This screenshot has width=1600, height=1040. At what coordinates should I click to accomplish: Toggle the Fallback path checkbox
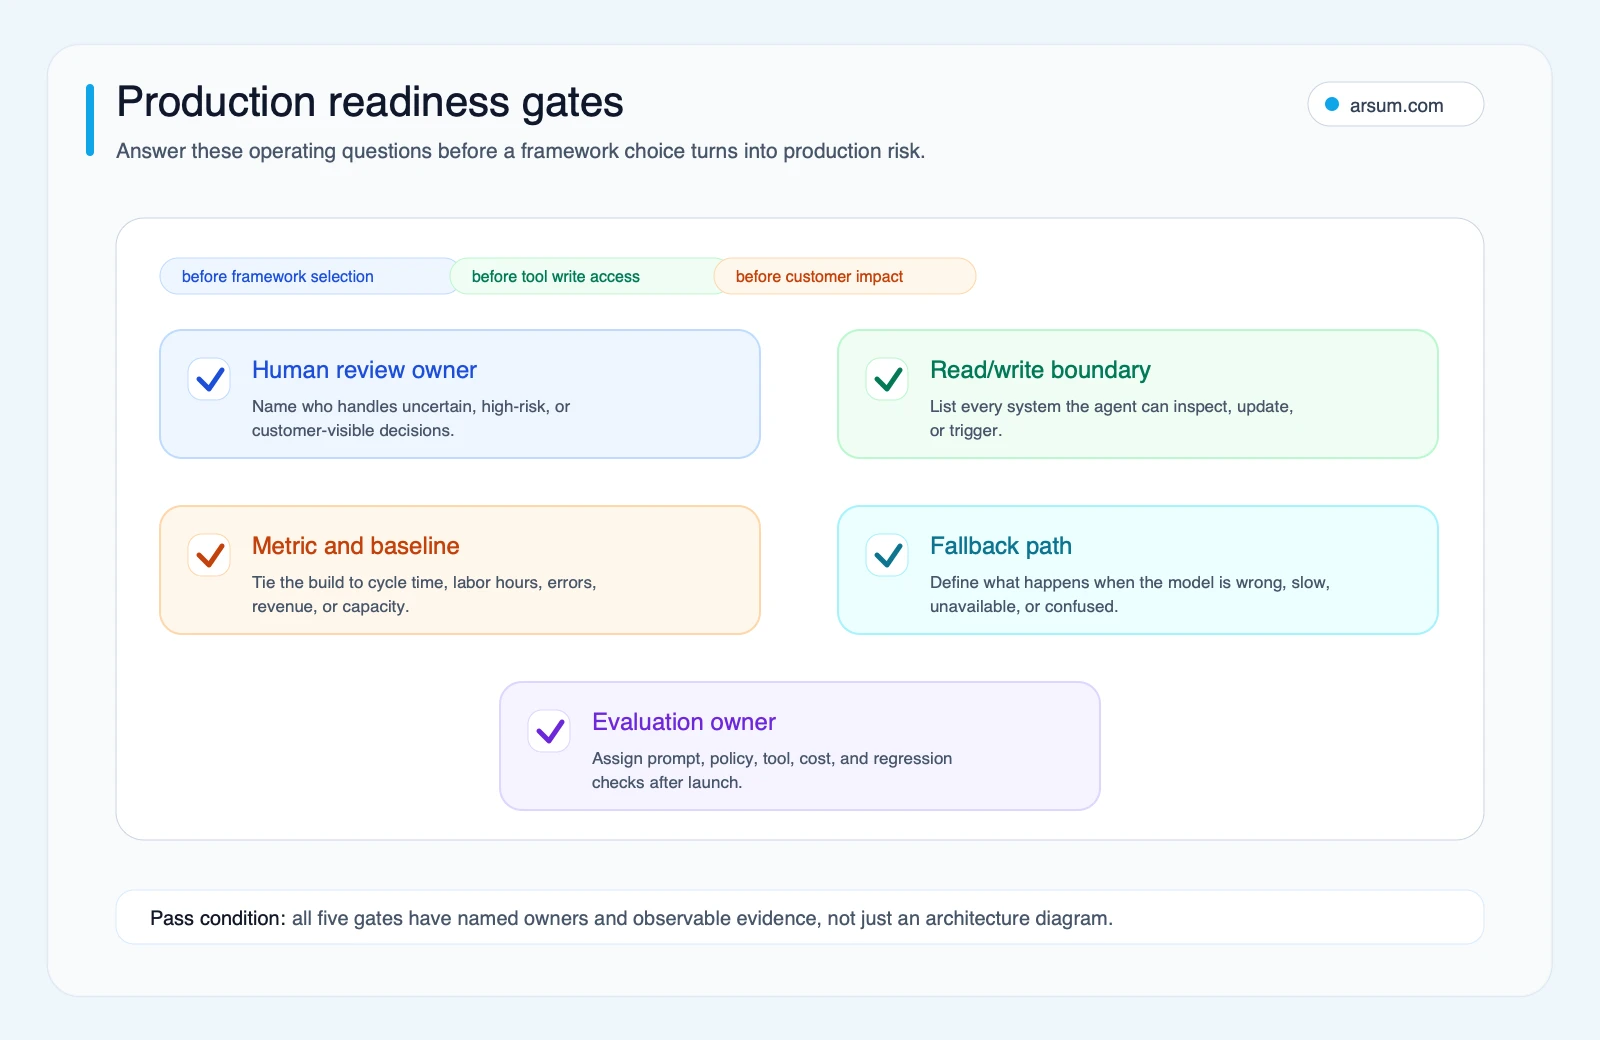point(888,555)
